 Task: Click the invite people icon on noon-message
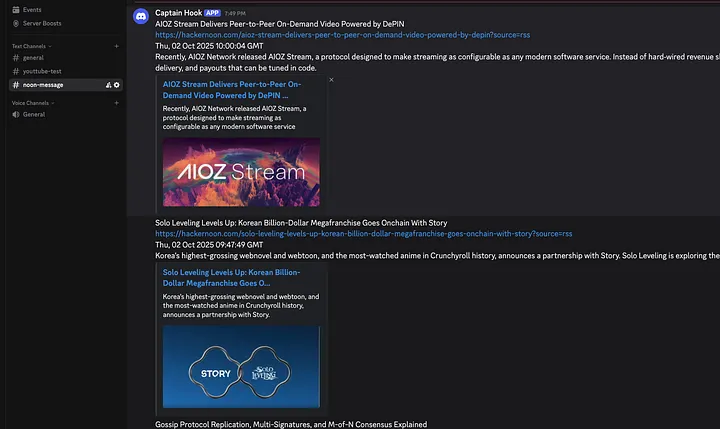pyautogui.click(x=108, y=85)
